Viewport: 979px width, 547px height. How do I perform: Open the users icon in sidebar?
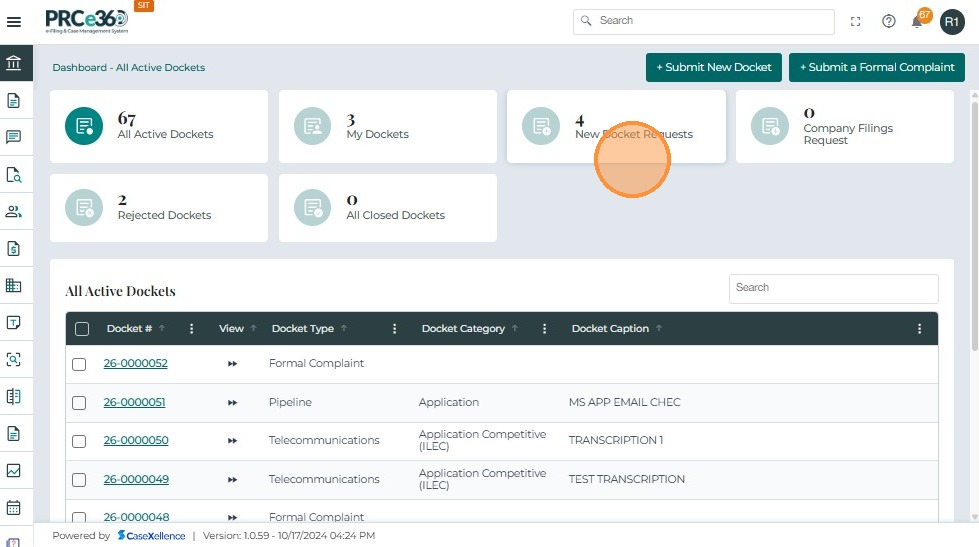point(14,212)
